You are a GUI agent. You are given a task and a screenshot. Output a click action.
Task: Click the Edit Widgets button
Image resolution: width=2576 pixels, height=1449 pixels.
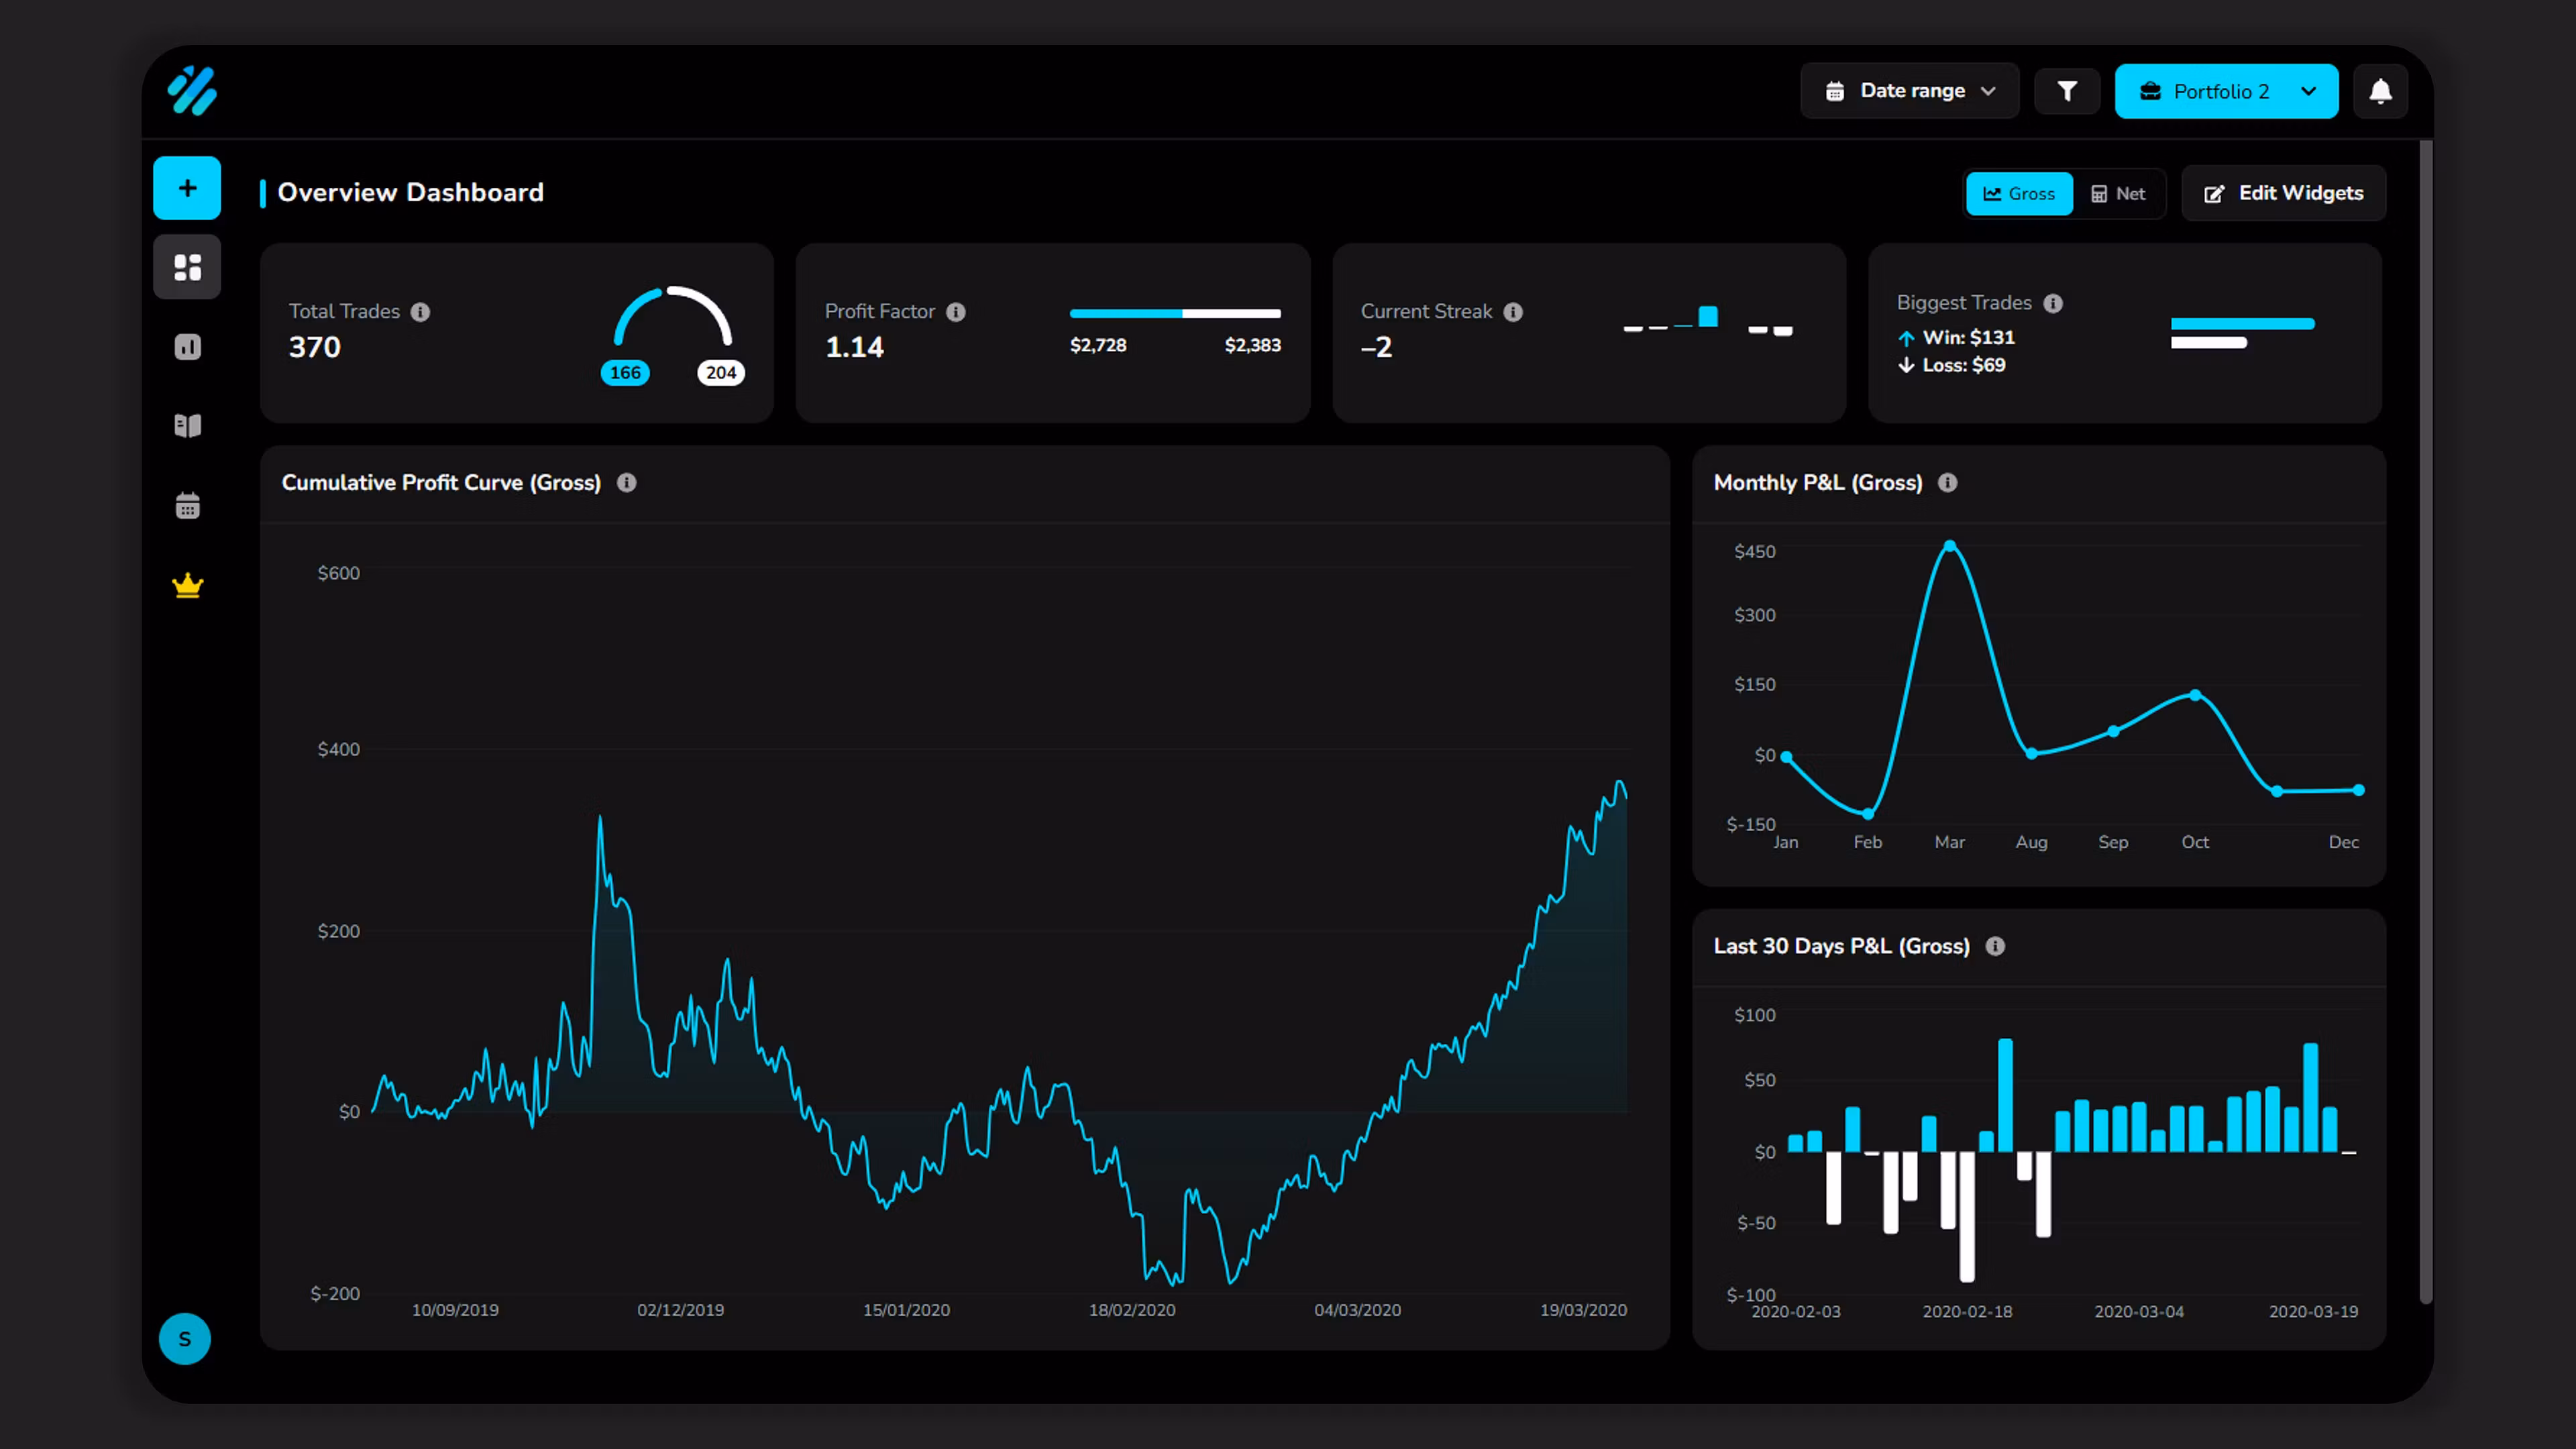[2283, 193]
